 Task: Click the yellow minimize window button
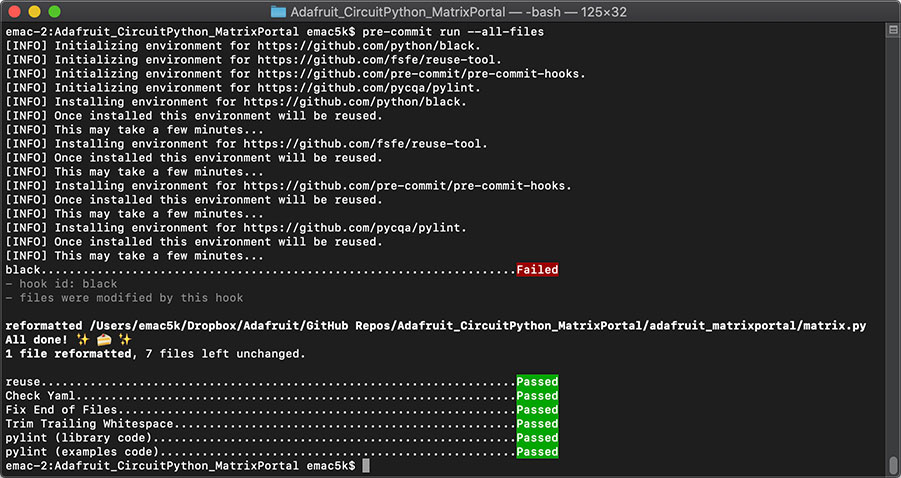click(34, 11)
